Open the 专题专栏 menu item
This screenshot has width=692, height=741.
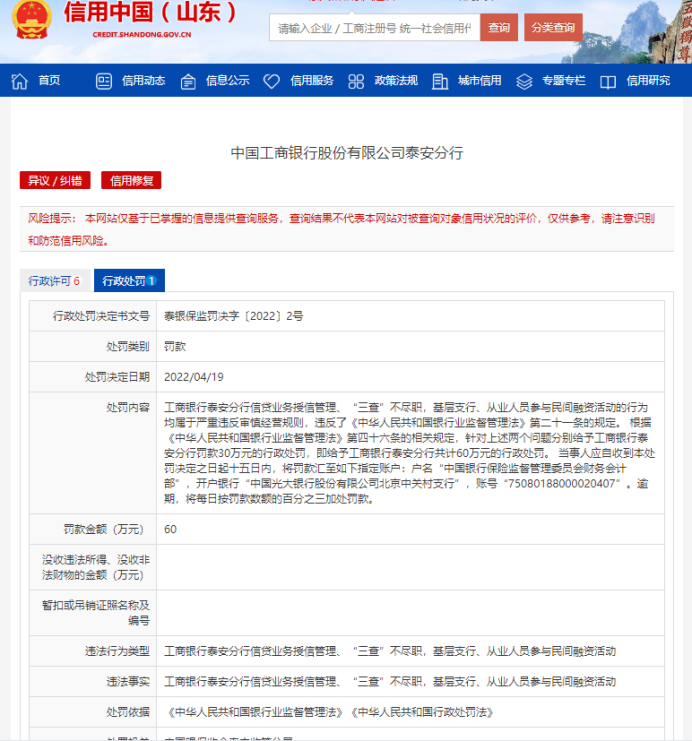(564, 80)
